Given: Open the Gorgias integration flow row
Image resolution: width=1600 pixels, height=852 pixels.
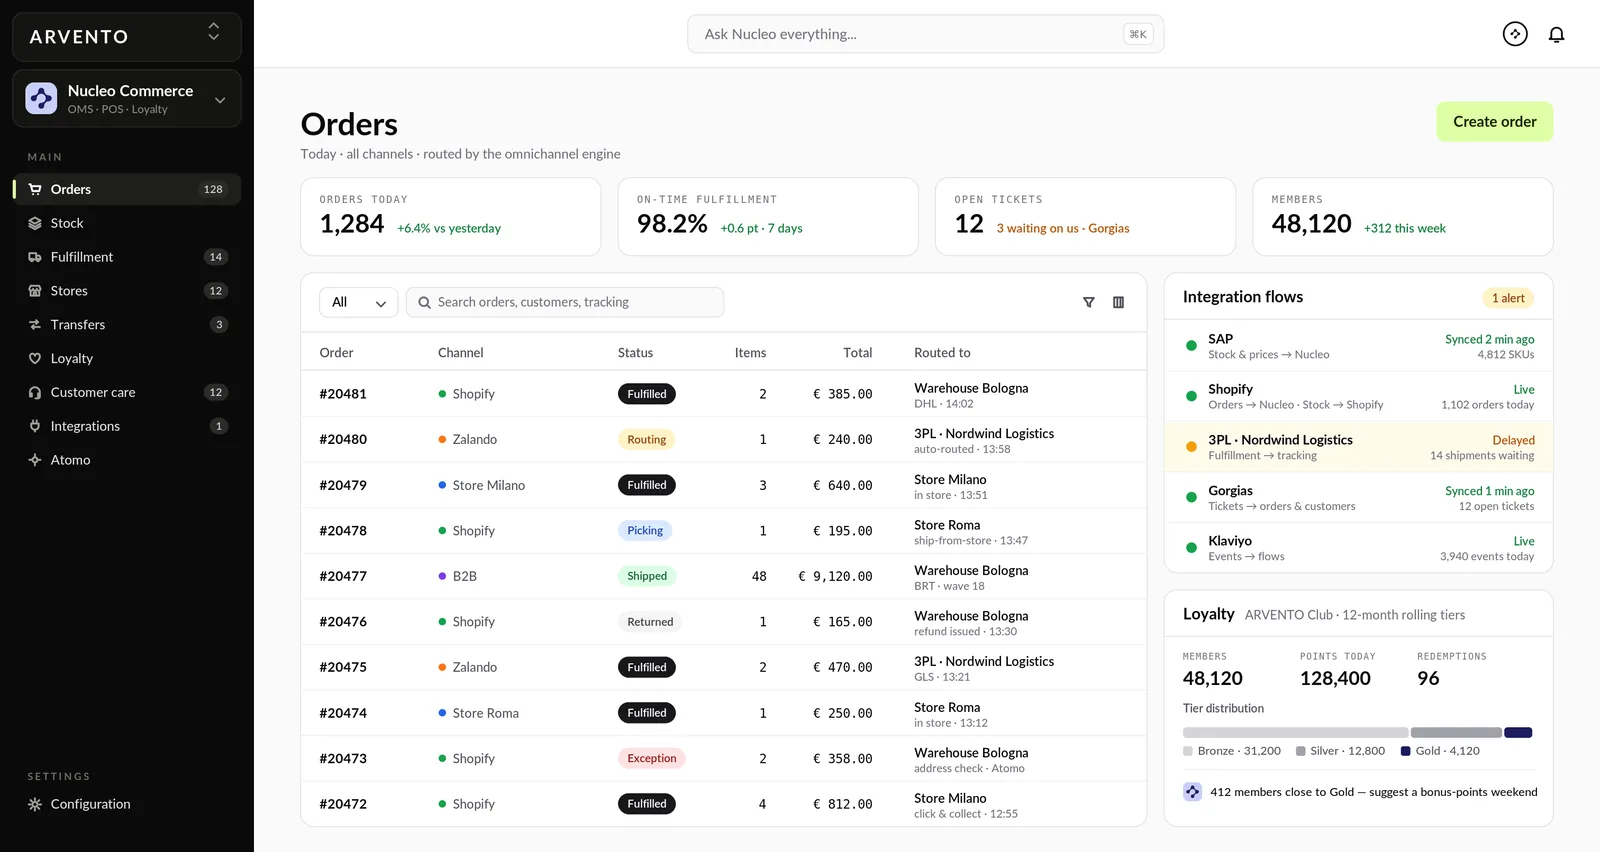Looking at the screenshot, I should 1358,498.
